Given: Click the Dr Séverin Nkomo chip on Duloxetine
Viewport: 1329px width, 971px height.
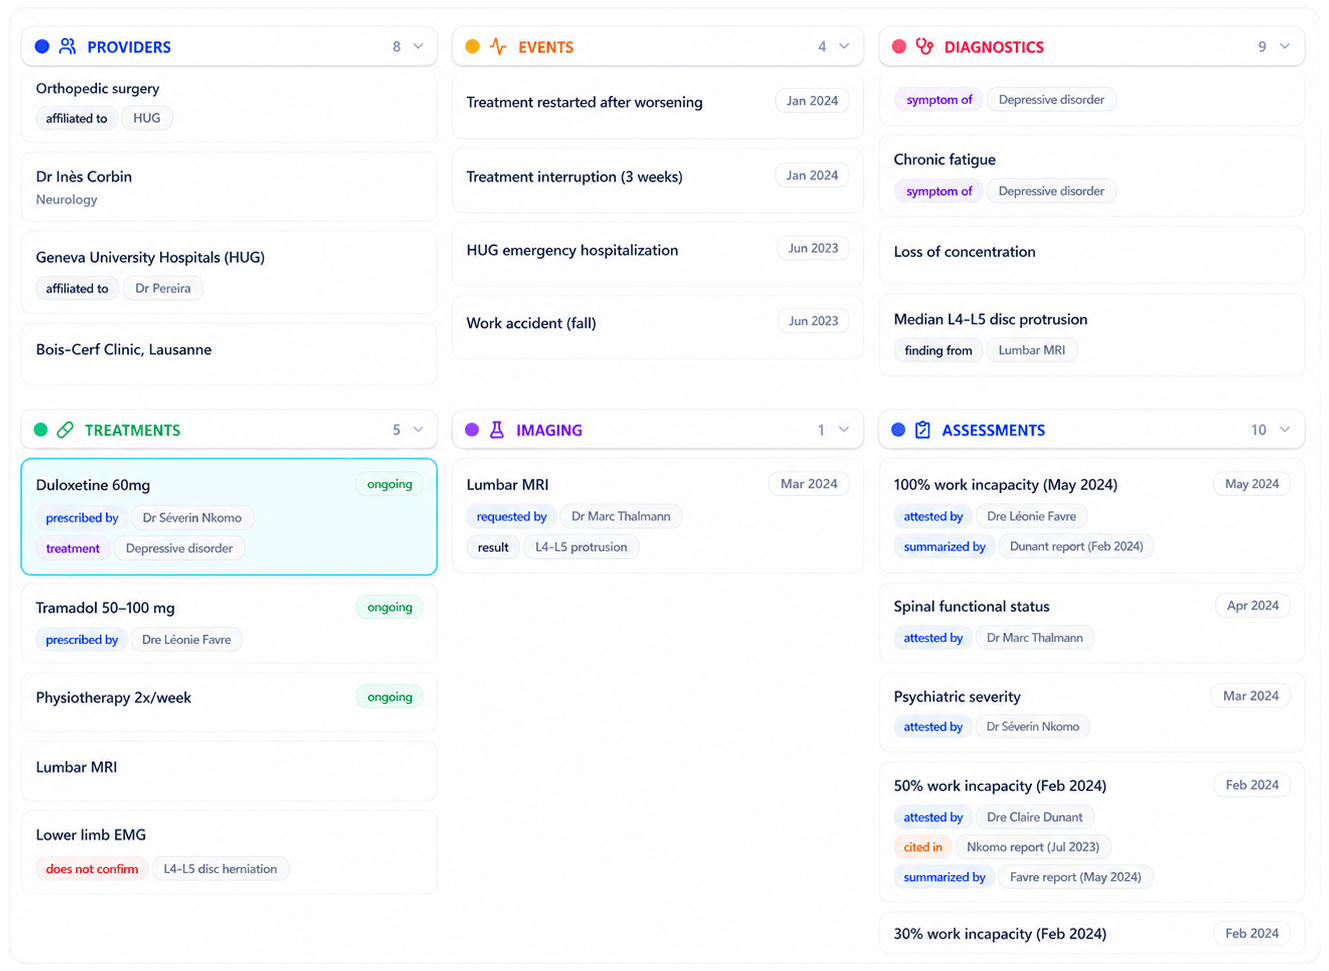Looking at the screenshot, I should [x=192, y=518].
